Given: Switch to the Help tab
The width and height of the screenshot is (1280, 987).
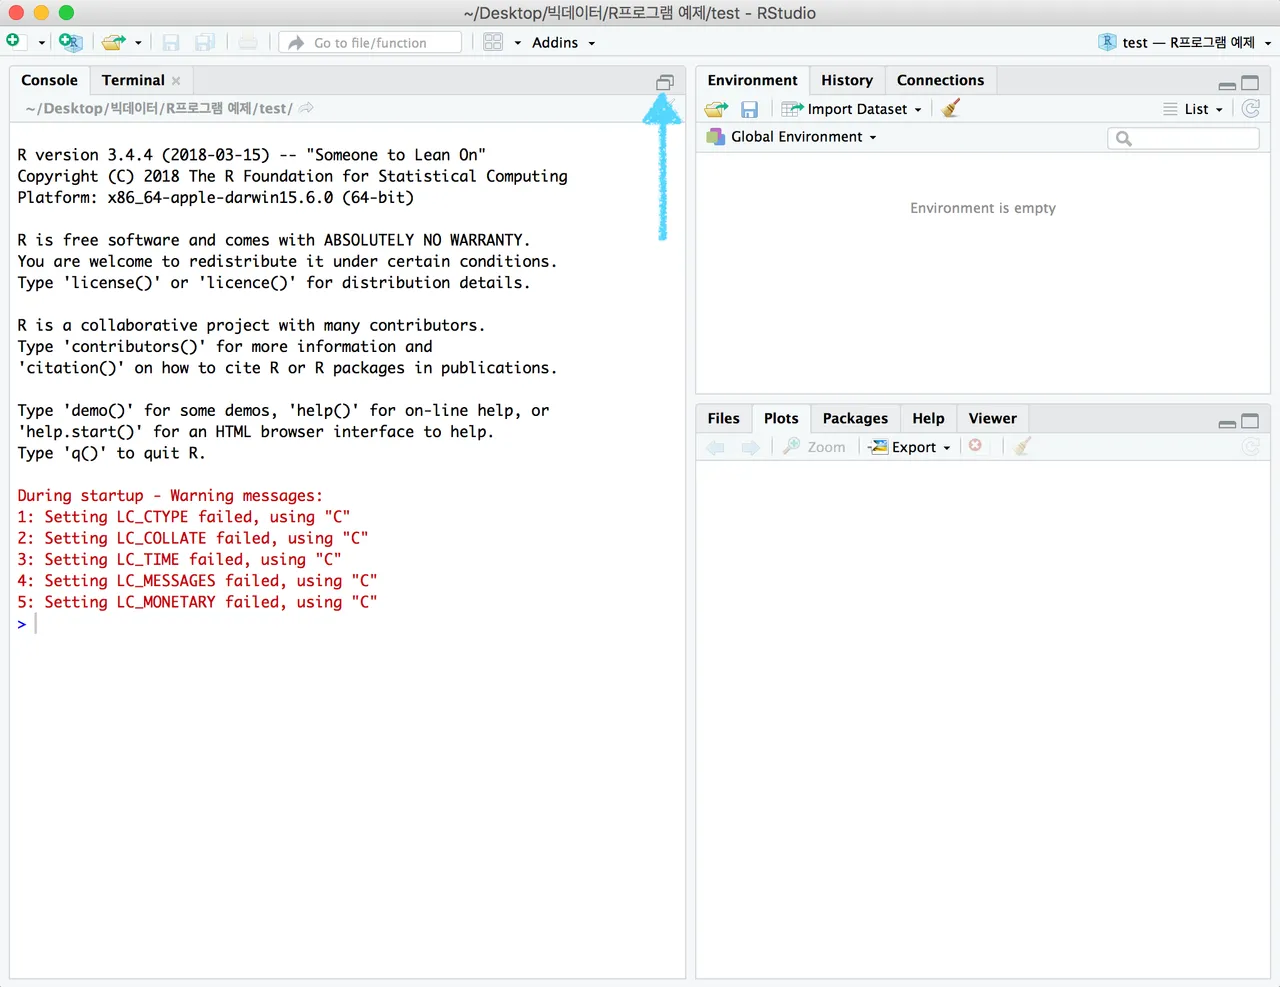Looking at the screenshot, I should click(928, 418).
